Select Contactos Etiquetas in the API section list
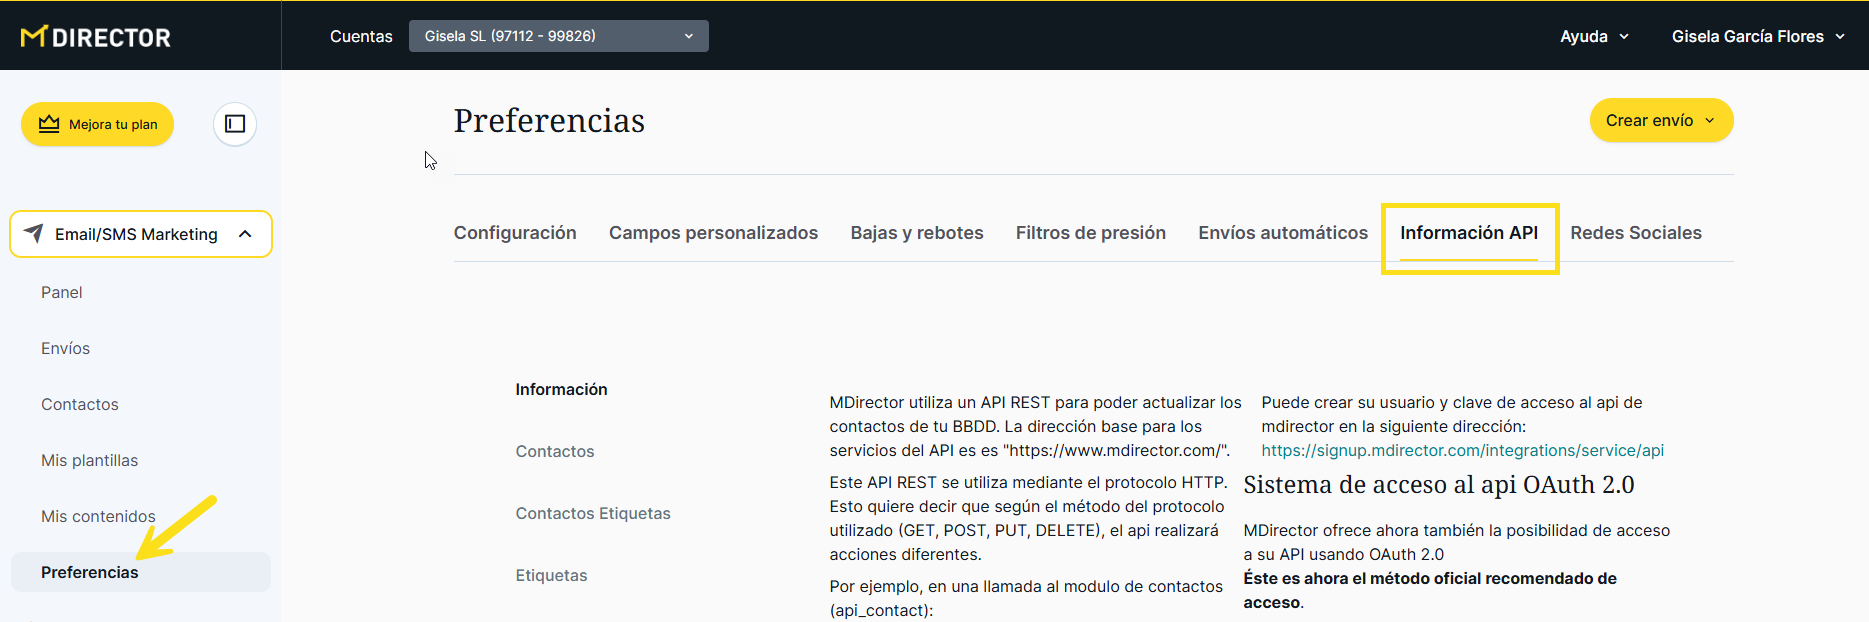 (593, 513)
